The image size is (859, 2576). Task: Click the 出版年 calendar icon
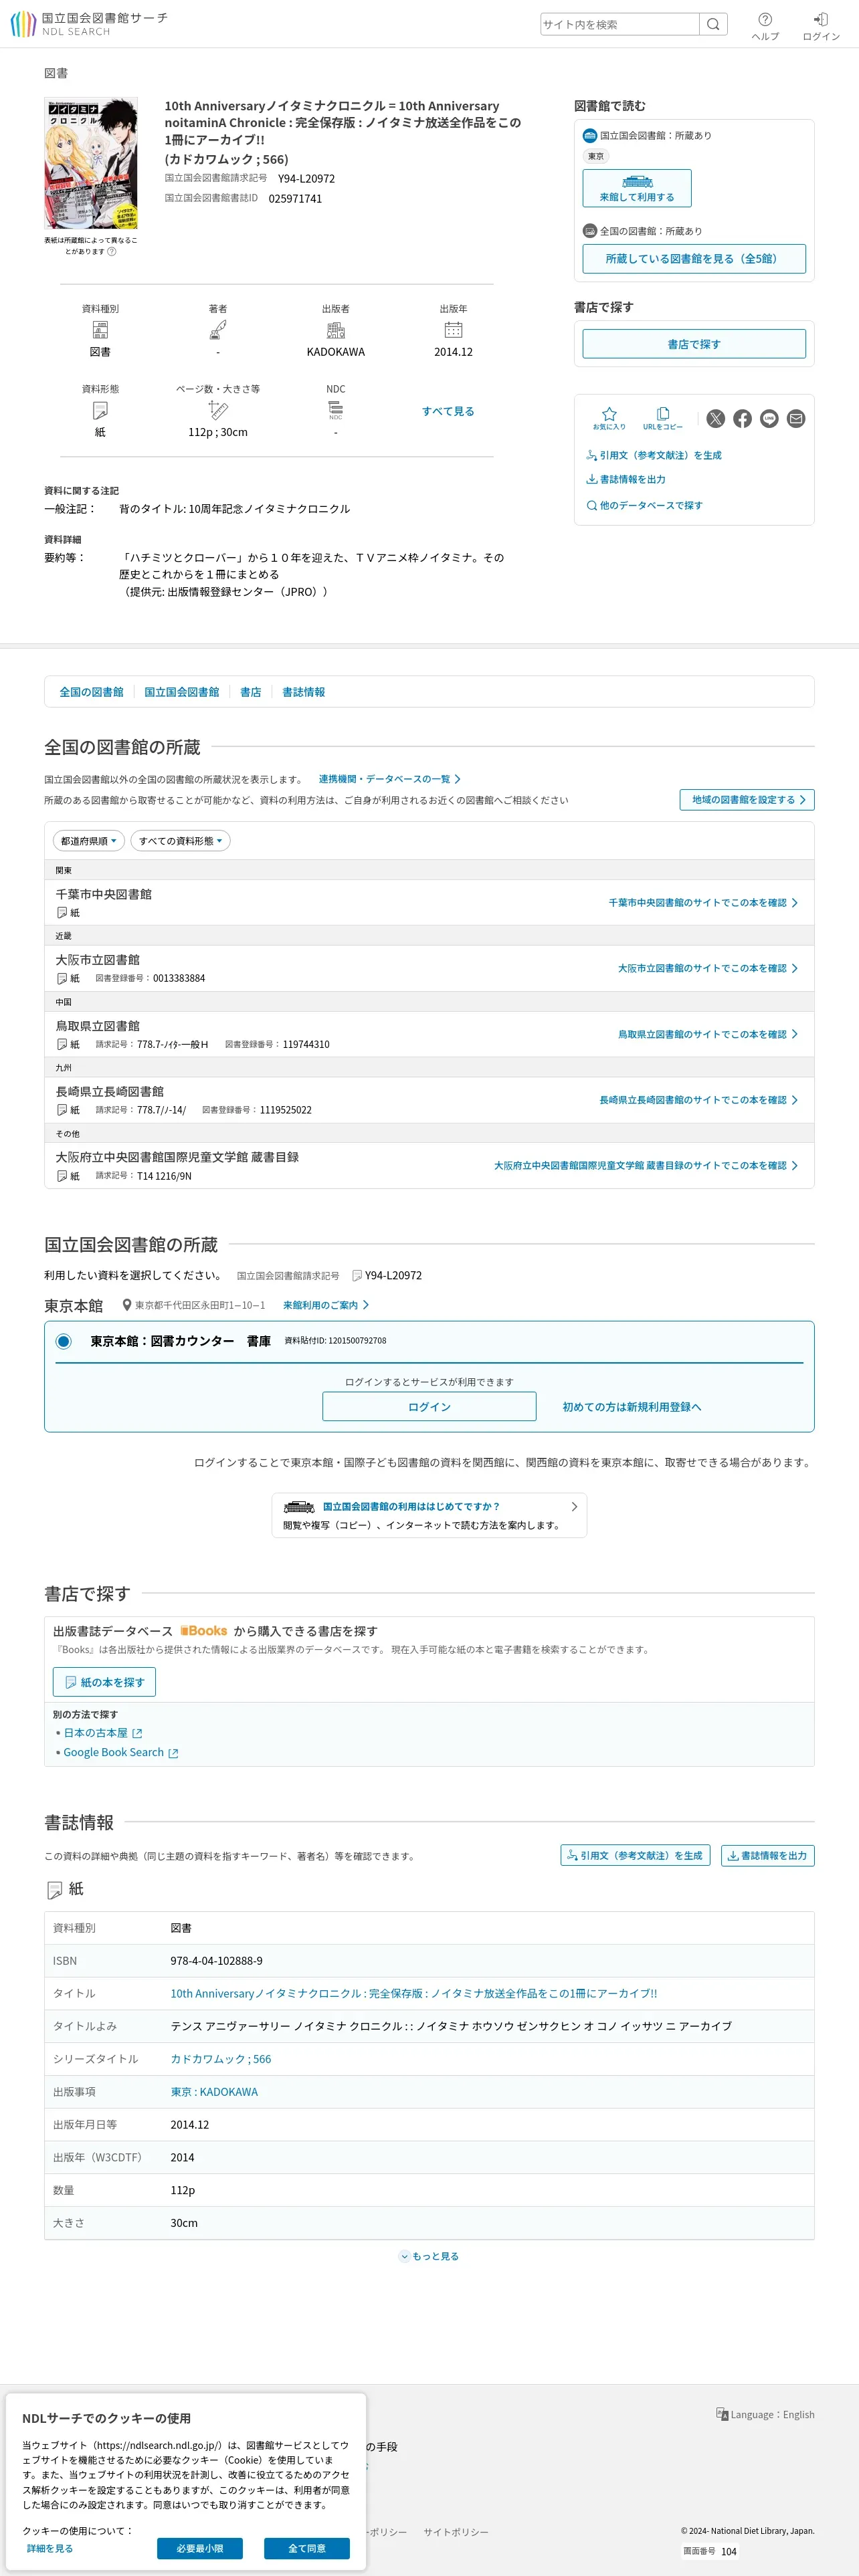(453, 330)
